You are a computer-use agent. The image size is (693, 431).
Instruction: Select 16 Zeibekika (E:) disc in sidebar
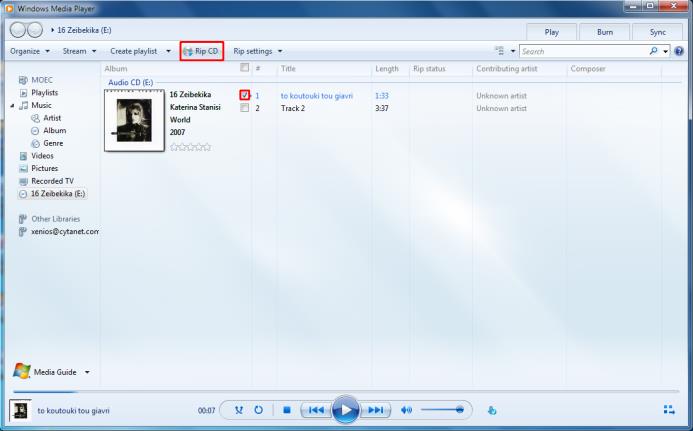pos(53,194)
